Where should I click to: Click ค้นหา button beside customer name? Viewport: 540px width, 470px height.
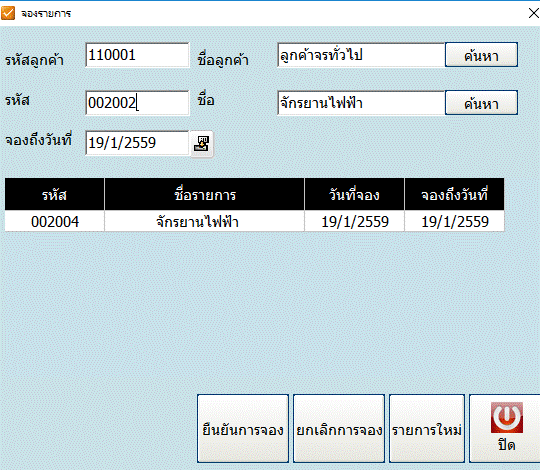coord(481,55)
